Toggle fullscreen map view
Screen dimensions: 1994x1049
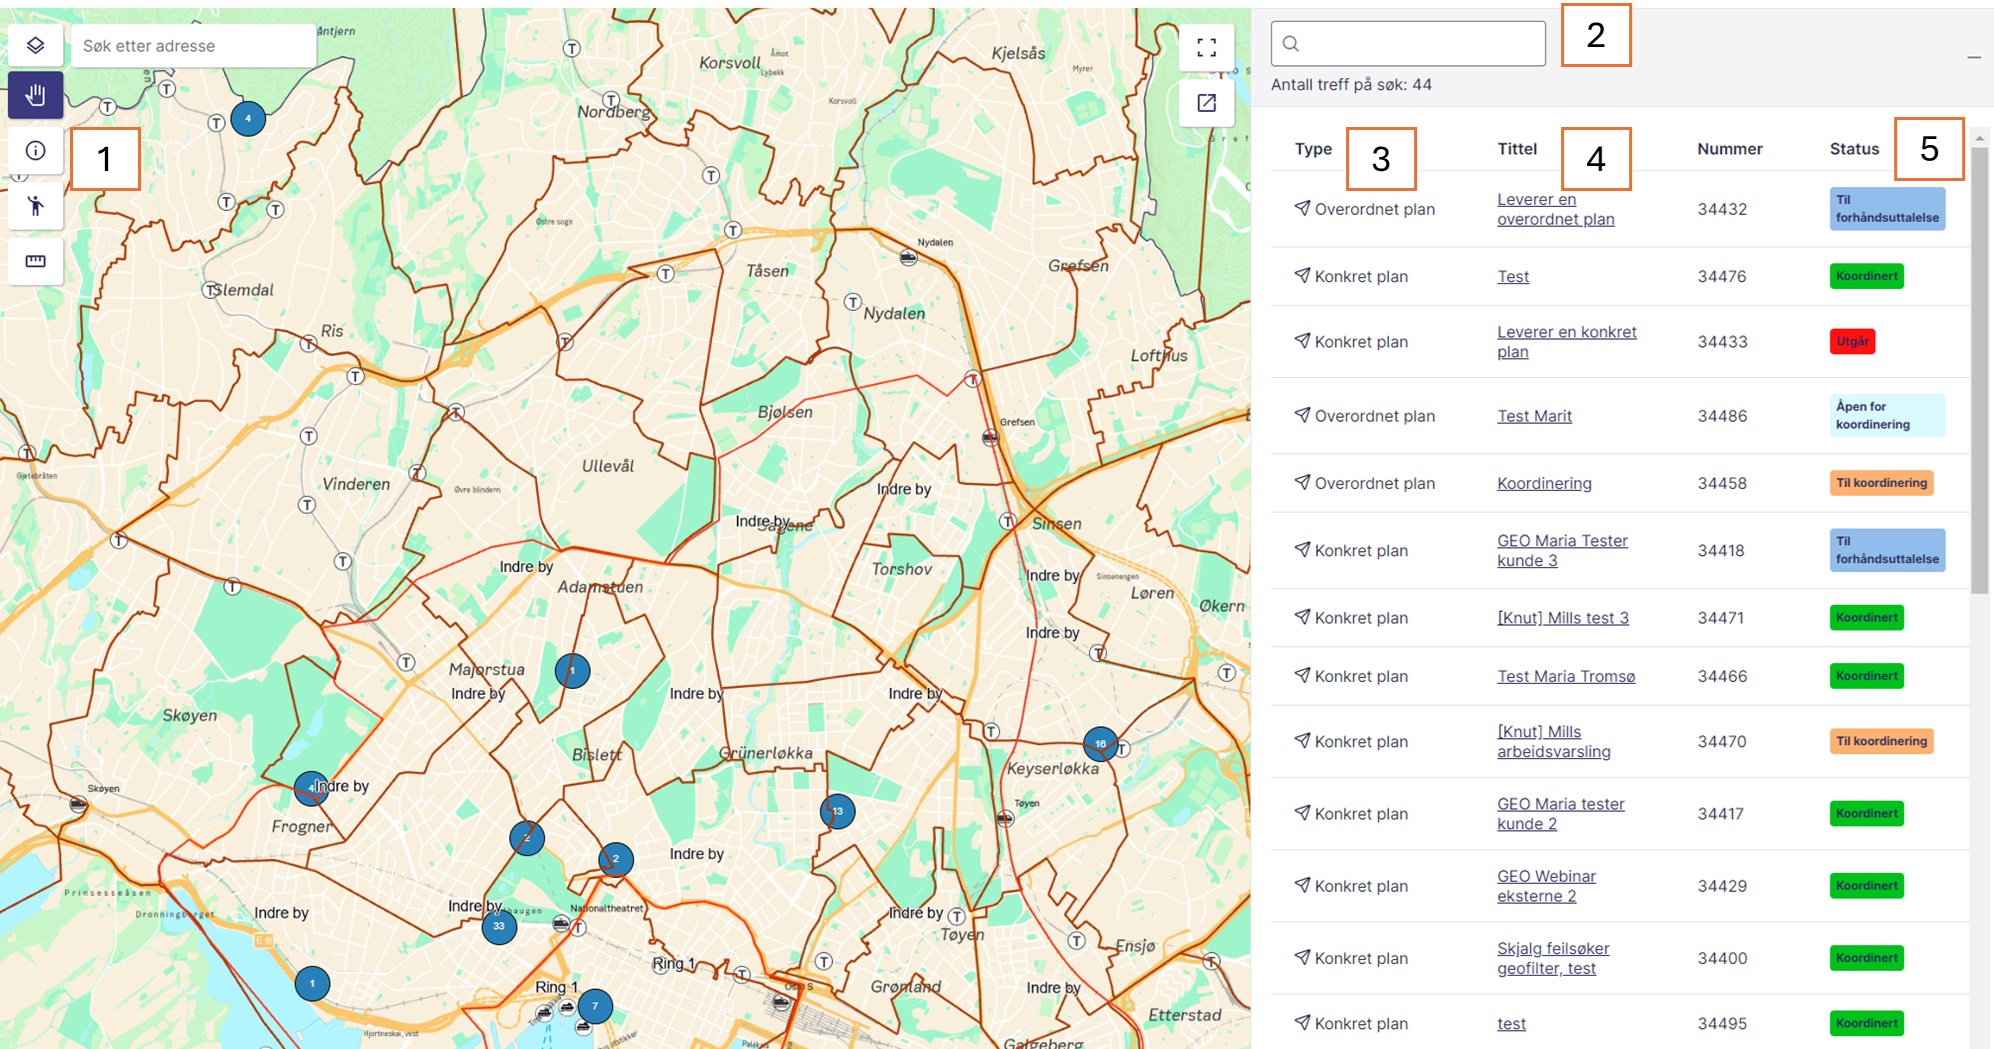(x=1206, y=47)
